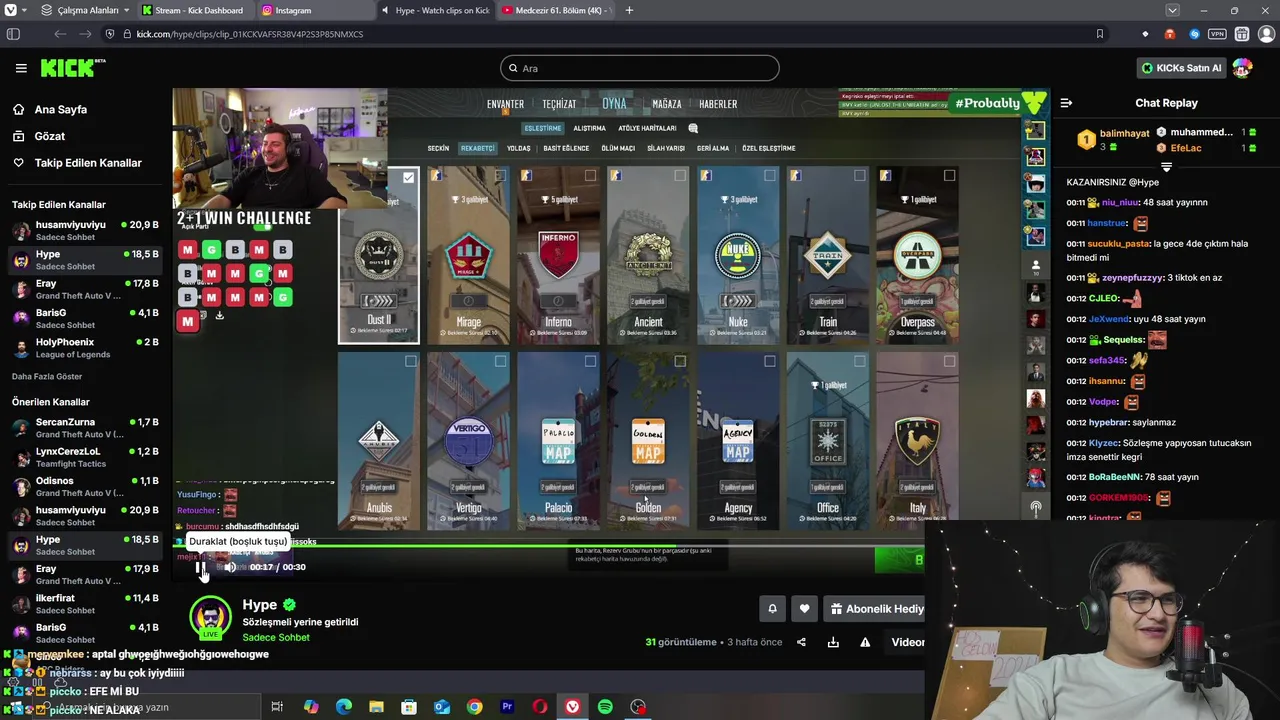The image size is (1280, 720).
Task: Select the Hype - Watch clips tab
Action: coord(435,10)
